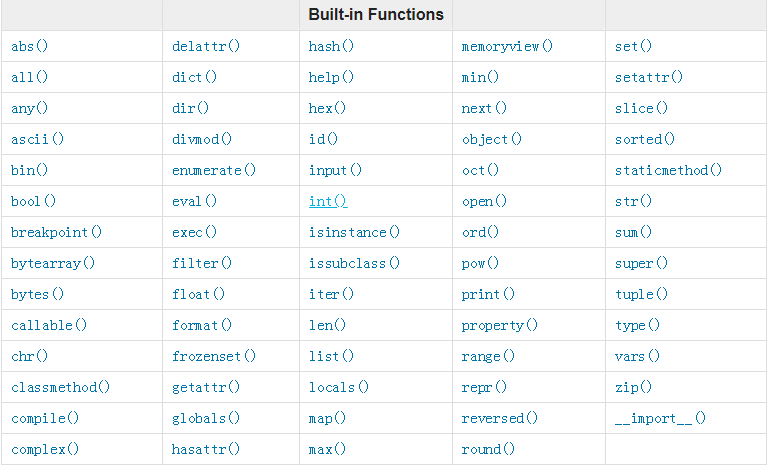Click the bool() link
767x466 pixels.
[33, 201]
